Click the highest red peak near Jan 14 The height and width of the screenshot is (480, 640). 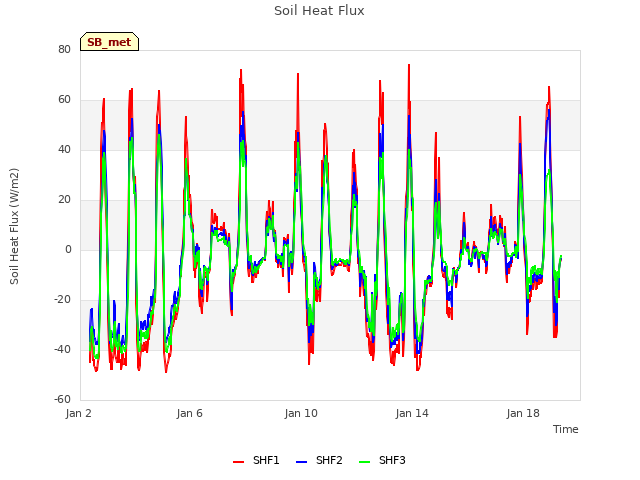click(409, 65)
